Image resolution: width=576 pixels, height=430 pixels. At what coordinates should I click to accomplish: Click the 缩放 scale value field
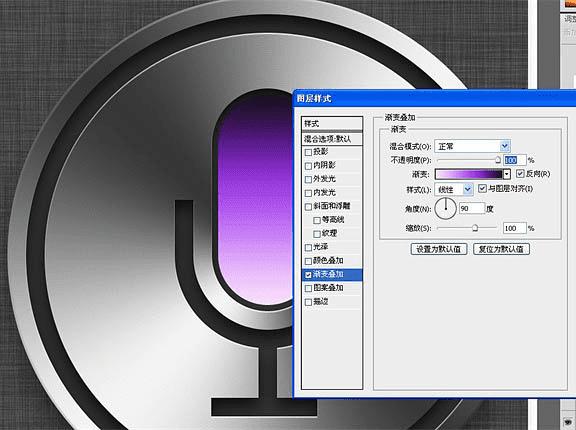515,228
